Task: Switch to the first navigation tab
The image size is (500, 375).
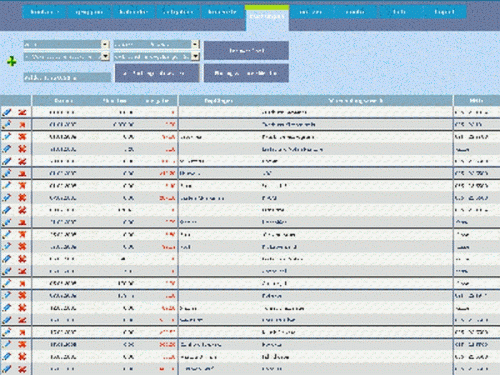Action: (44, 12)
